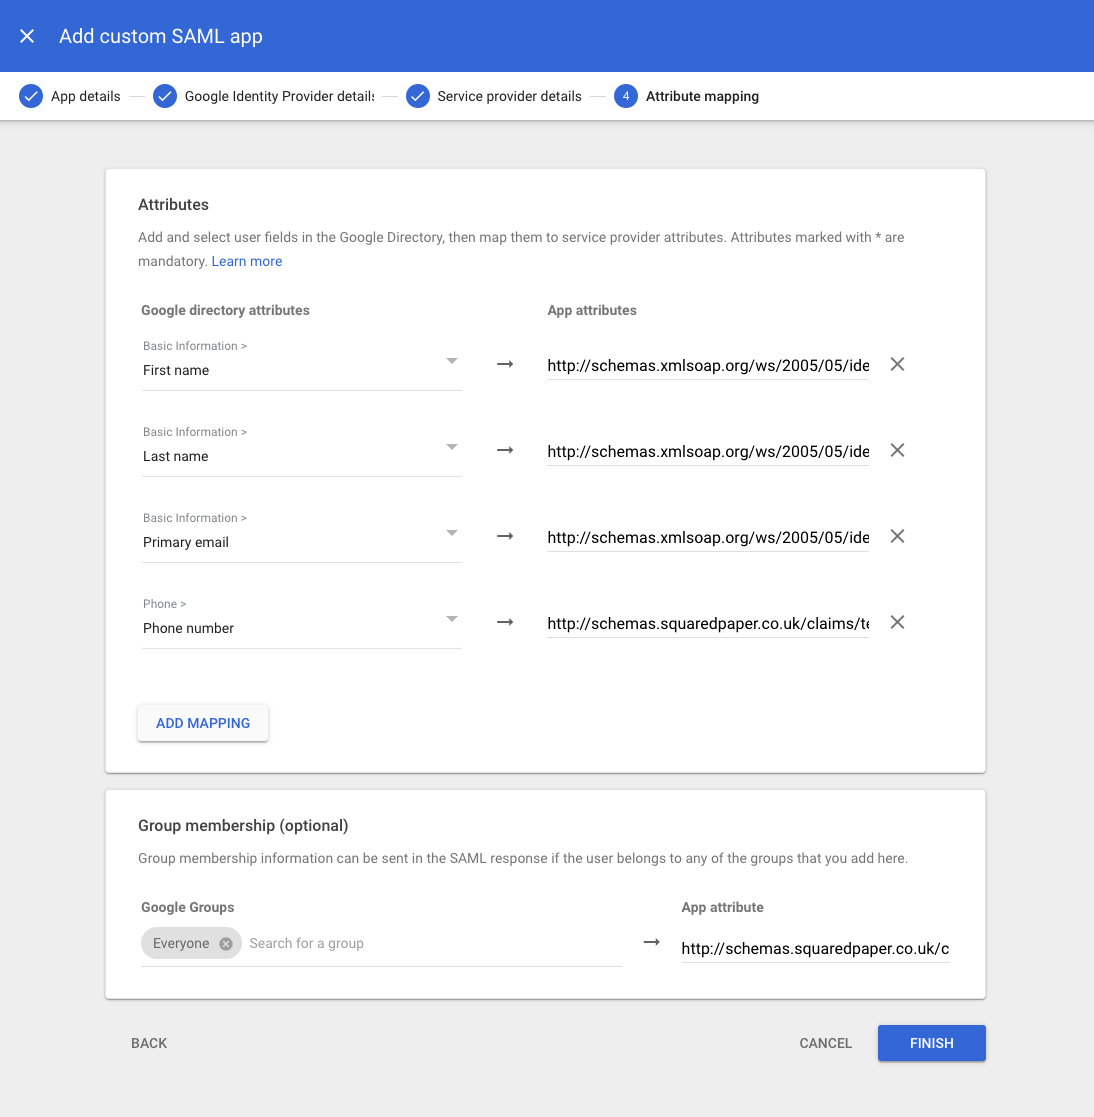Viewport: 1094px width, 1117px height.
Task: Focus the Search for a group field
Action: click(434, 943)
